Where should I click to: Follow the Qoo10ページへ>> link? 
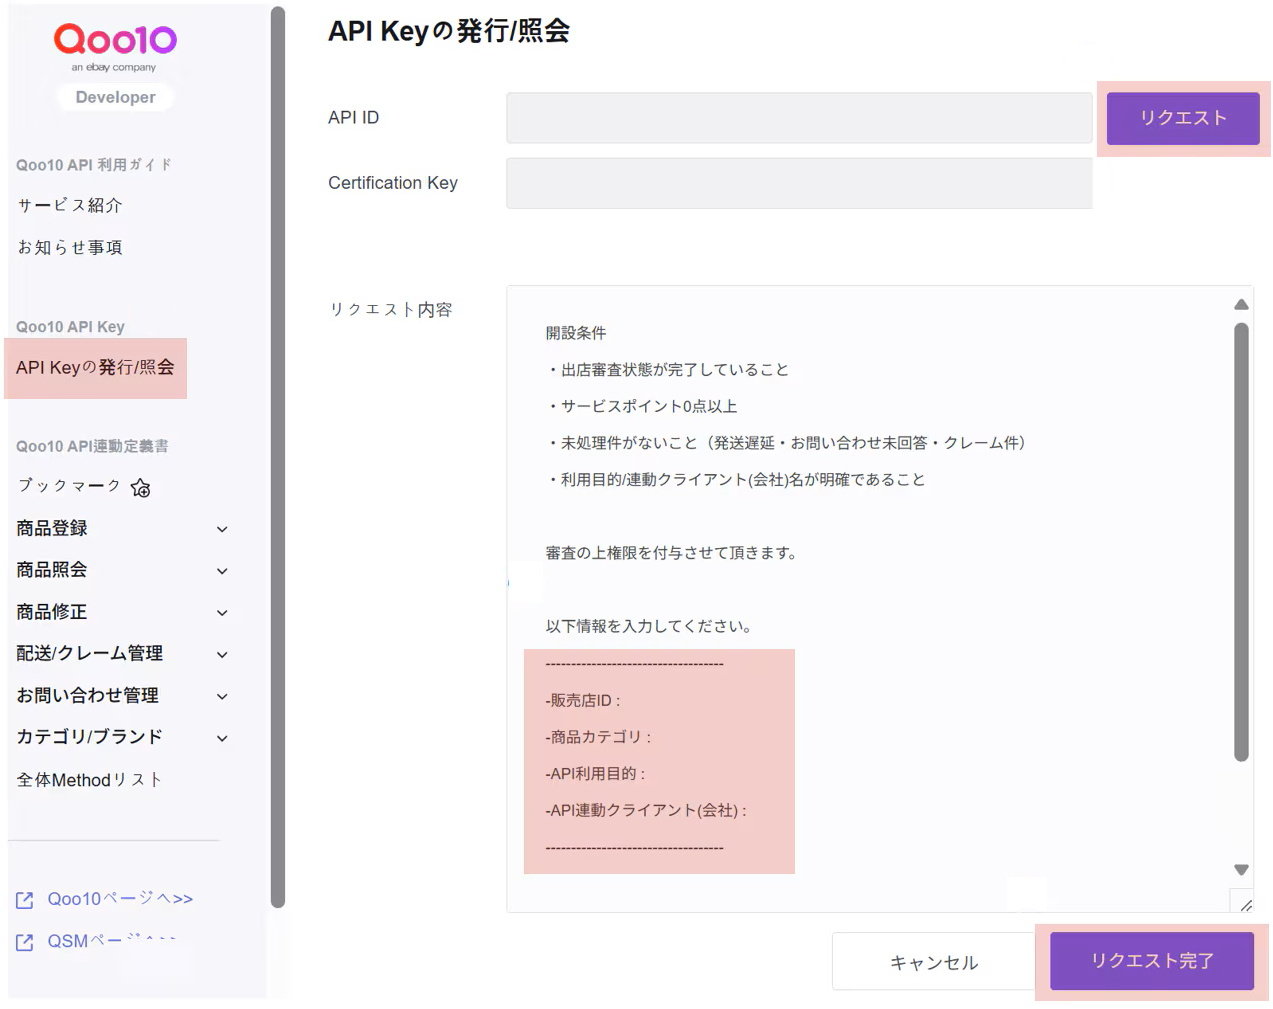[120, 899]
